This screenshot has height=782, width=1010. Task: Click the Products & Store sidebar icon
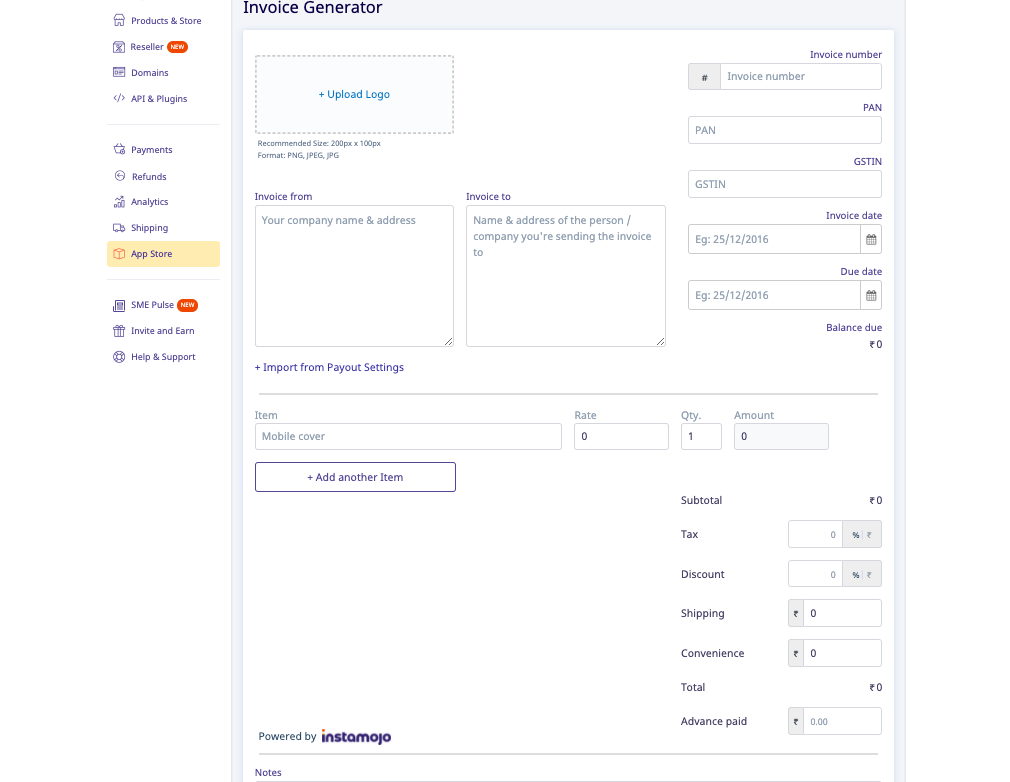click(119, 20)
